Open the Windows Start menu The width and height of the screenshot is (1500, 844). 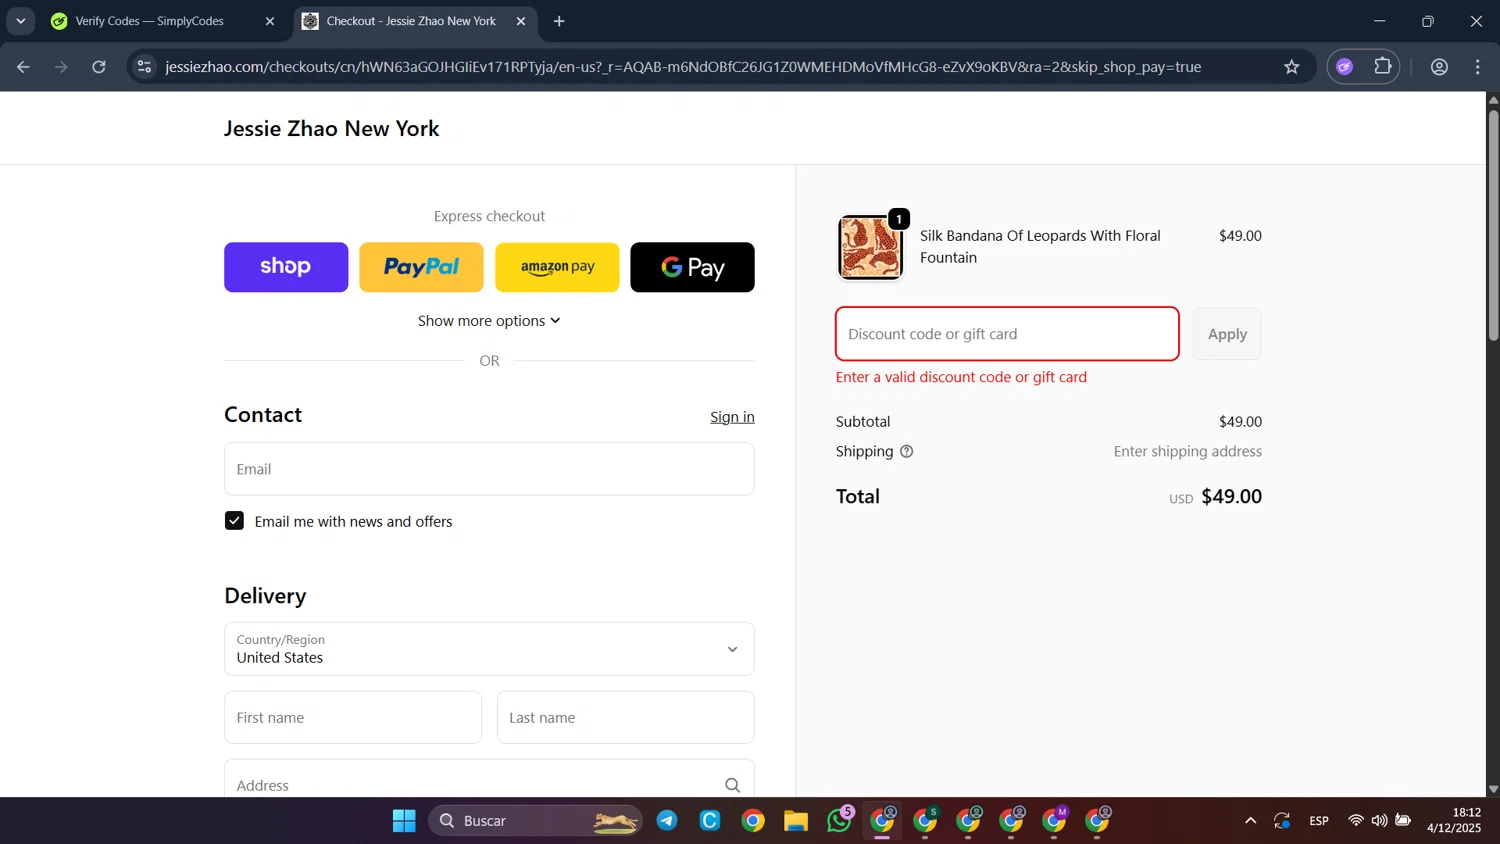[404, 821]
